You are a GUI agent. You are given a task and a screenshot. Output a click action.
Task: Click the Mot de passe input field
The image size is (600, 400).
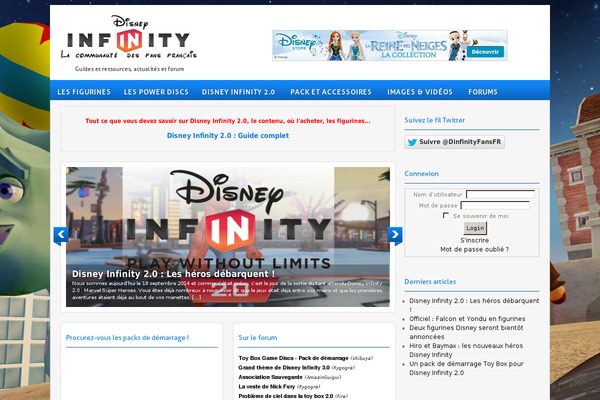click(495, 206)
